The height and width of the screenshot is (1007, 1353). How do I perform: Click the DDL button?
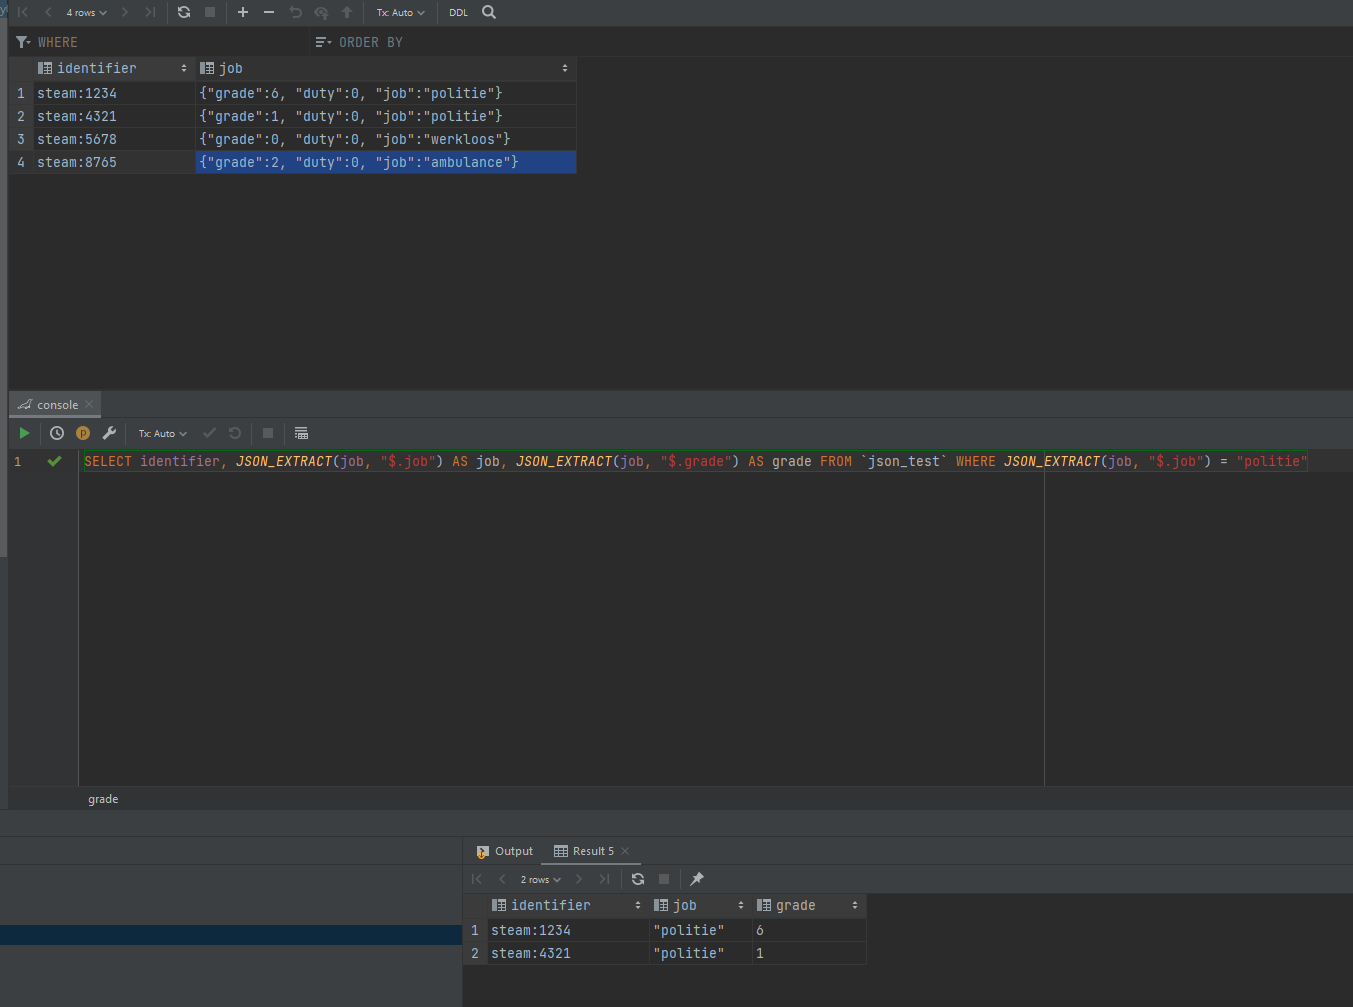[458, 13]
